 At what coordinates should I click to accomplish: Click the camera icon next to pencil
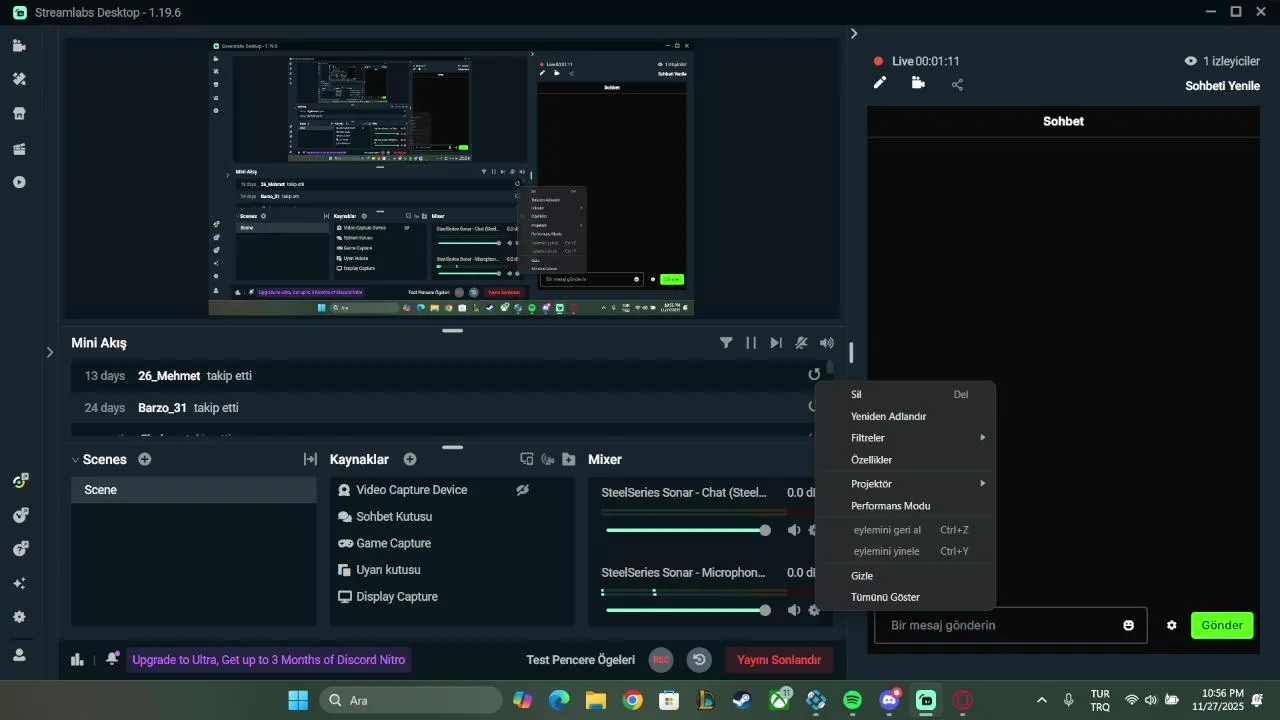[x=918, y=83]
